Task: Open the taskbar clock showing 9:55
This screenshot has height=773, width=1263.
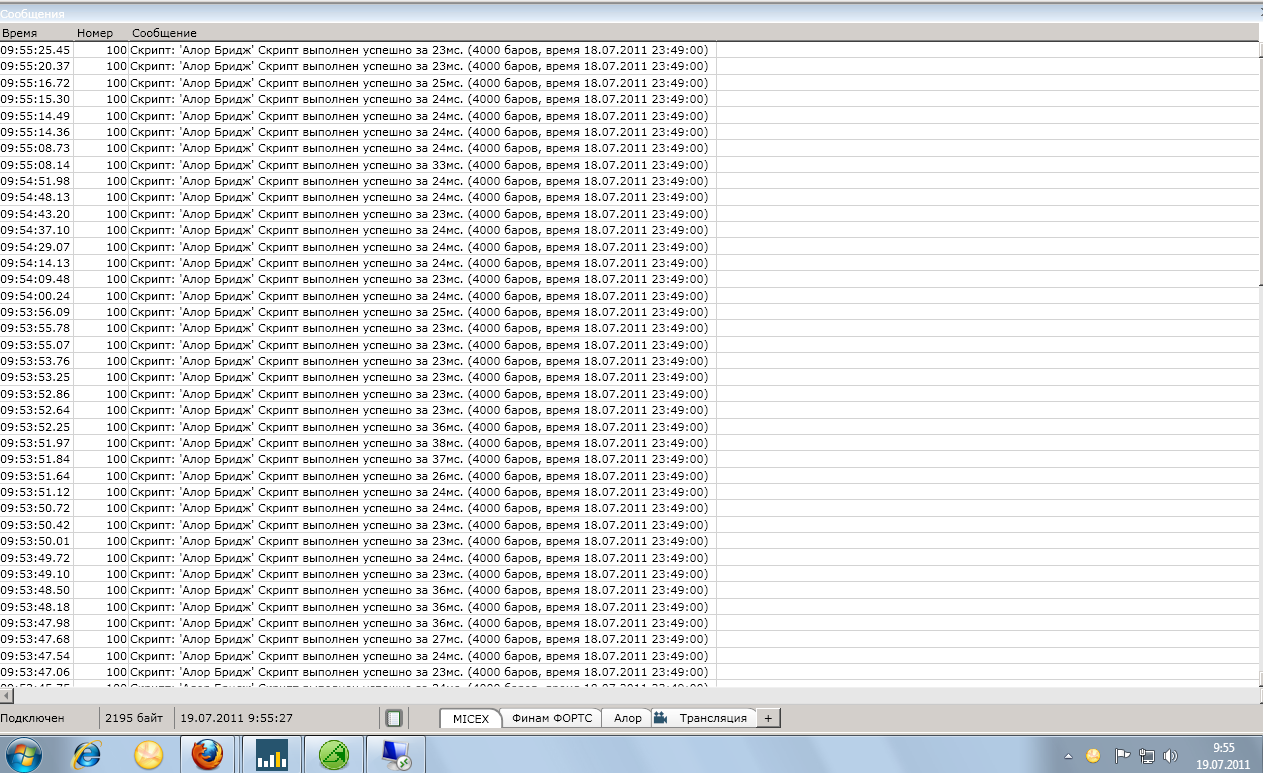Action: coord(1223,755)
